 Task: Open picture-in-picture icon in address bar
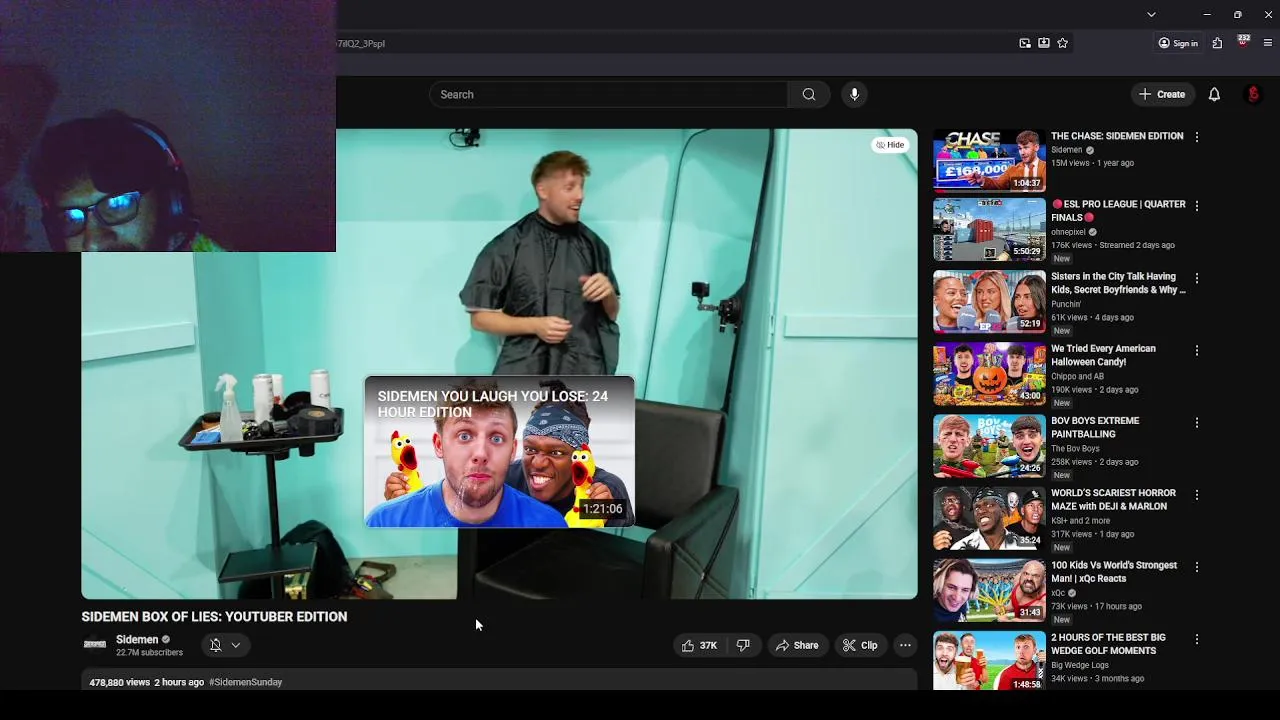coord(1025,43)
